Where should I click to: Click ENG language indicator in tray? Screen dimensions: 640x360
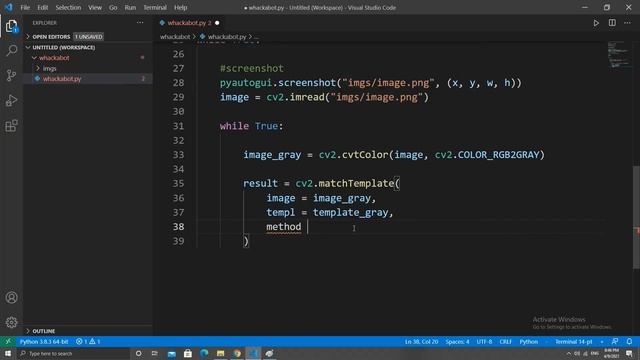click(x=595, y=353)
